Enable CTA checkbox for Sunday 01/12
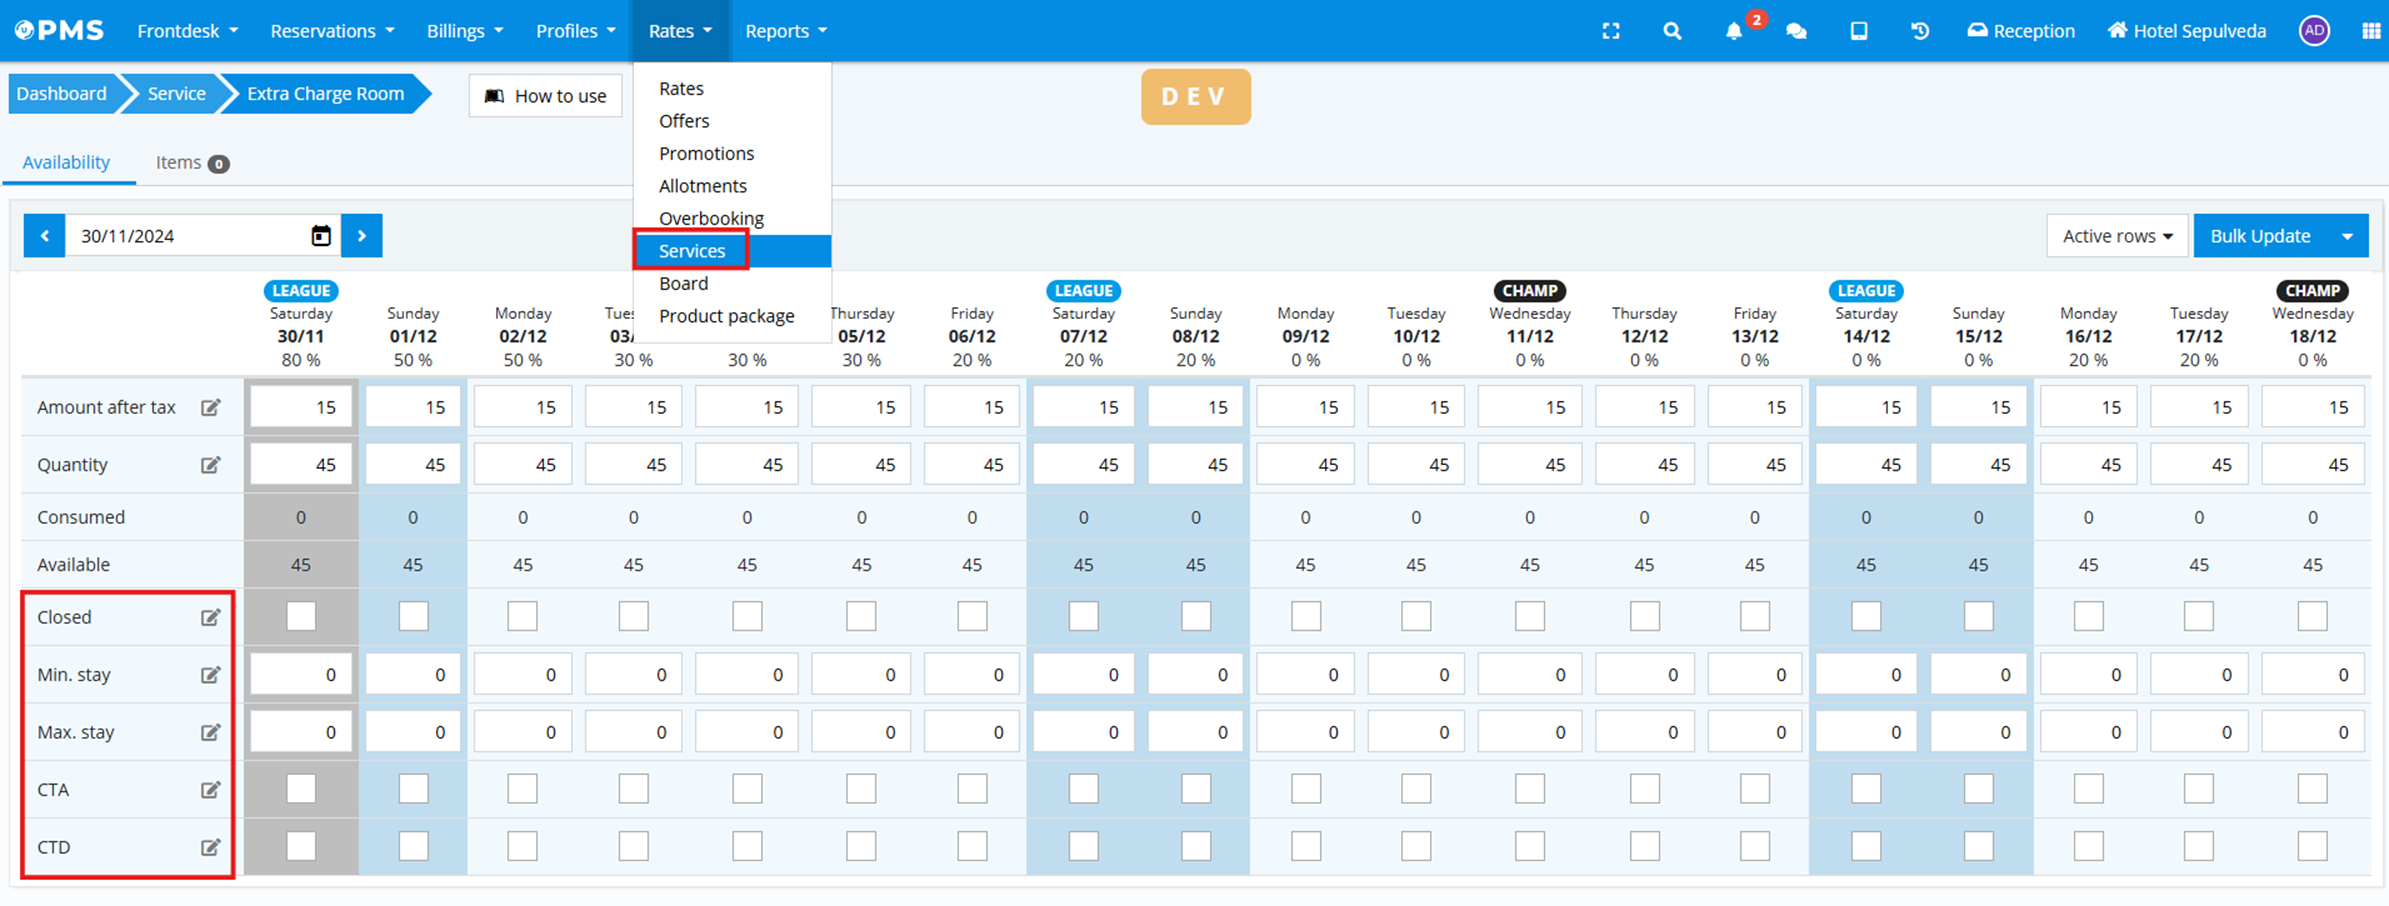Screen dimensions: 2389x906 [413, 789]
